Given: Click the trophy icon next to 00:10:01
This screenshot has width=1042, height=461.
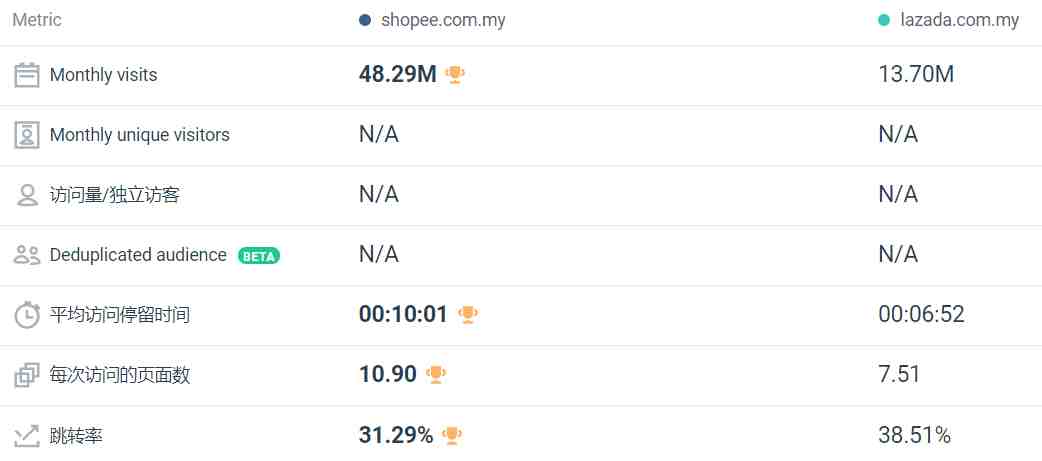Looking at the screenshot, I should [468, 314].
